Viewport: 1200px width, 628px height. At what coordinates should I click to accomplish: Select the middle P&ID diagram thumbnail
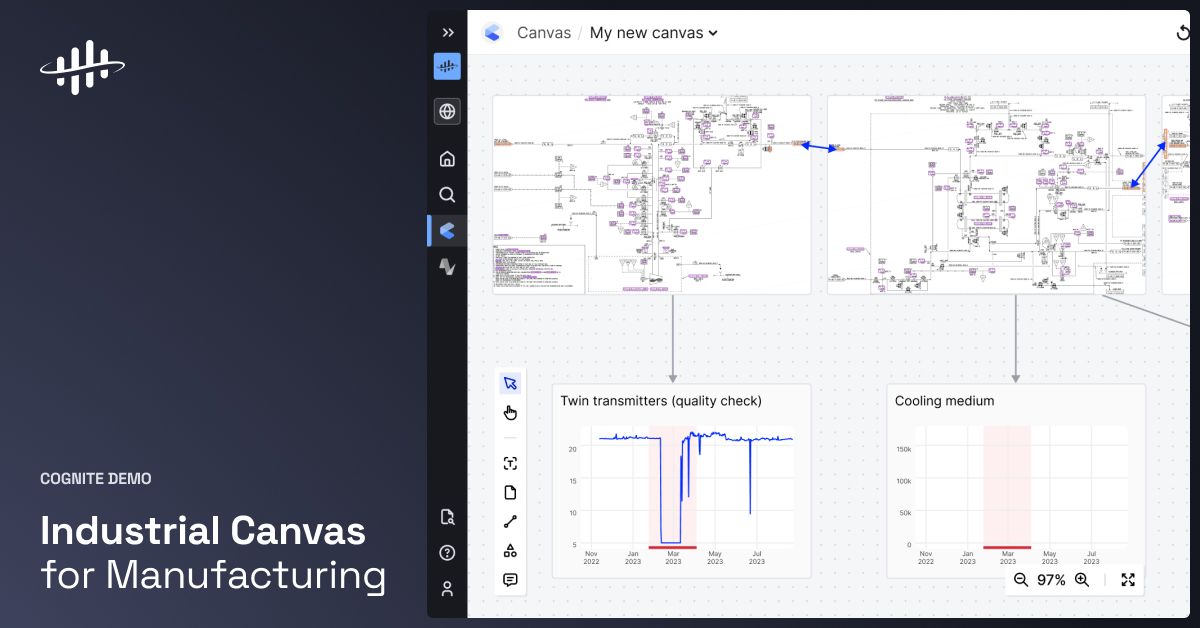pos(986,194)
